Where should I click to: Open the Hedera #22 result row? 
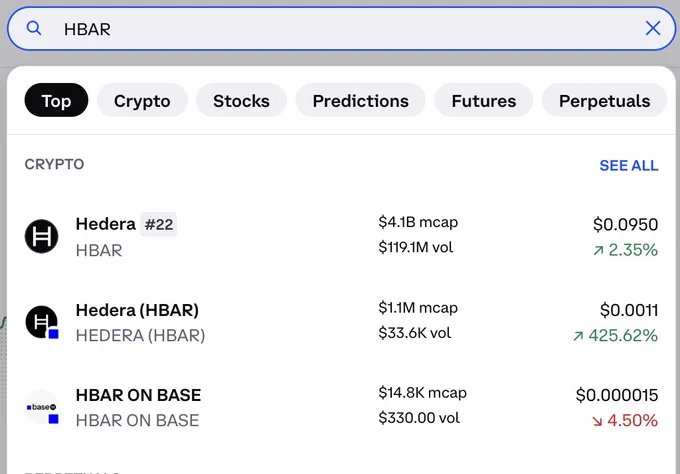coord(341,236)
